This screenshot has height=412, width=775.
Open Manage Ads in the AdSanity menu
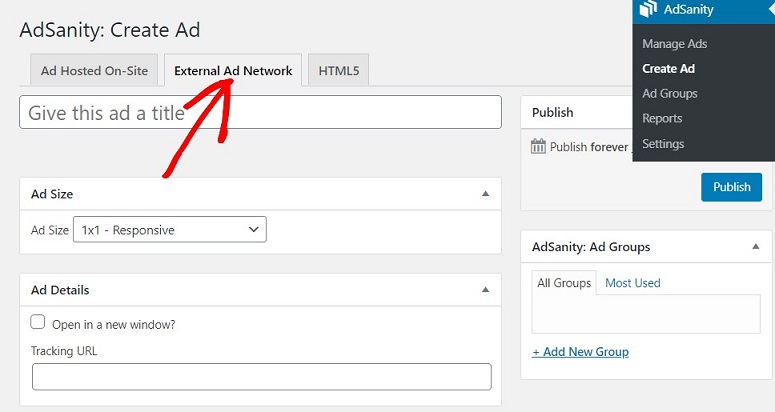tap(675, 44)
